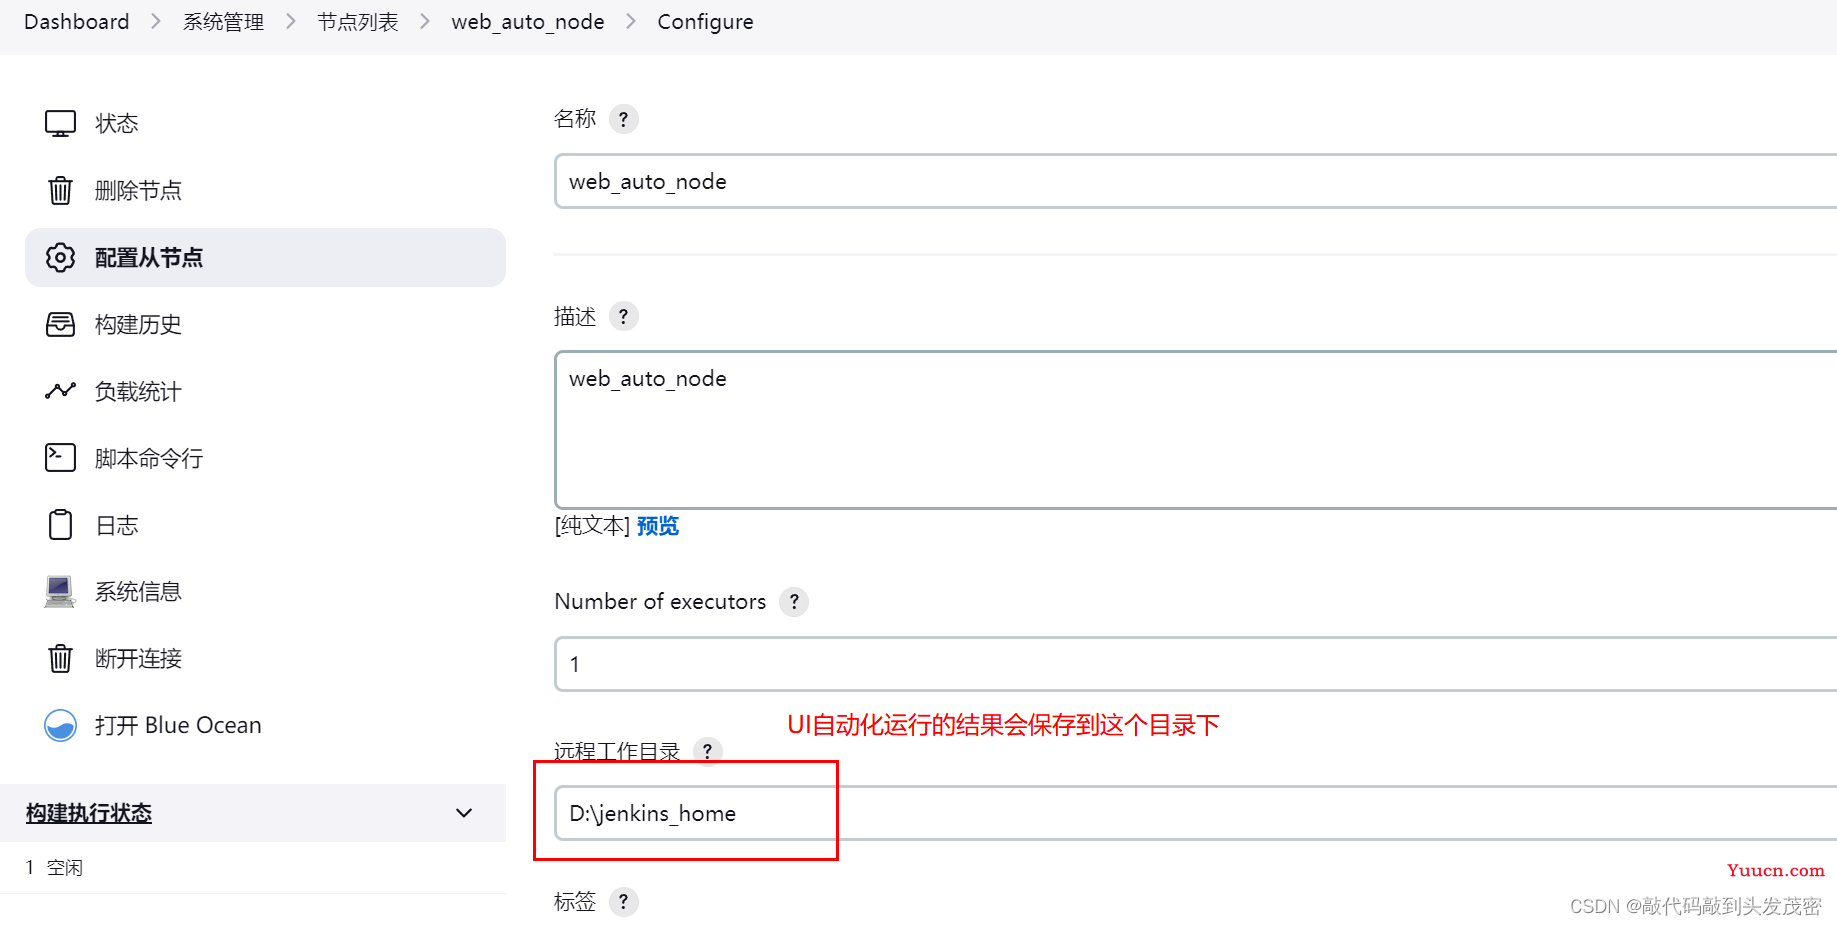1837x925 pixels.
Task: Click the 构建执行状态 heading link
Action: [89, 813]
